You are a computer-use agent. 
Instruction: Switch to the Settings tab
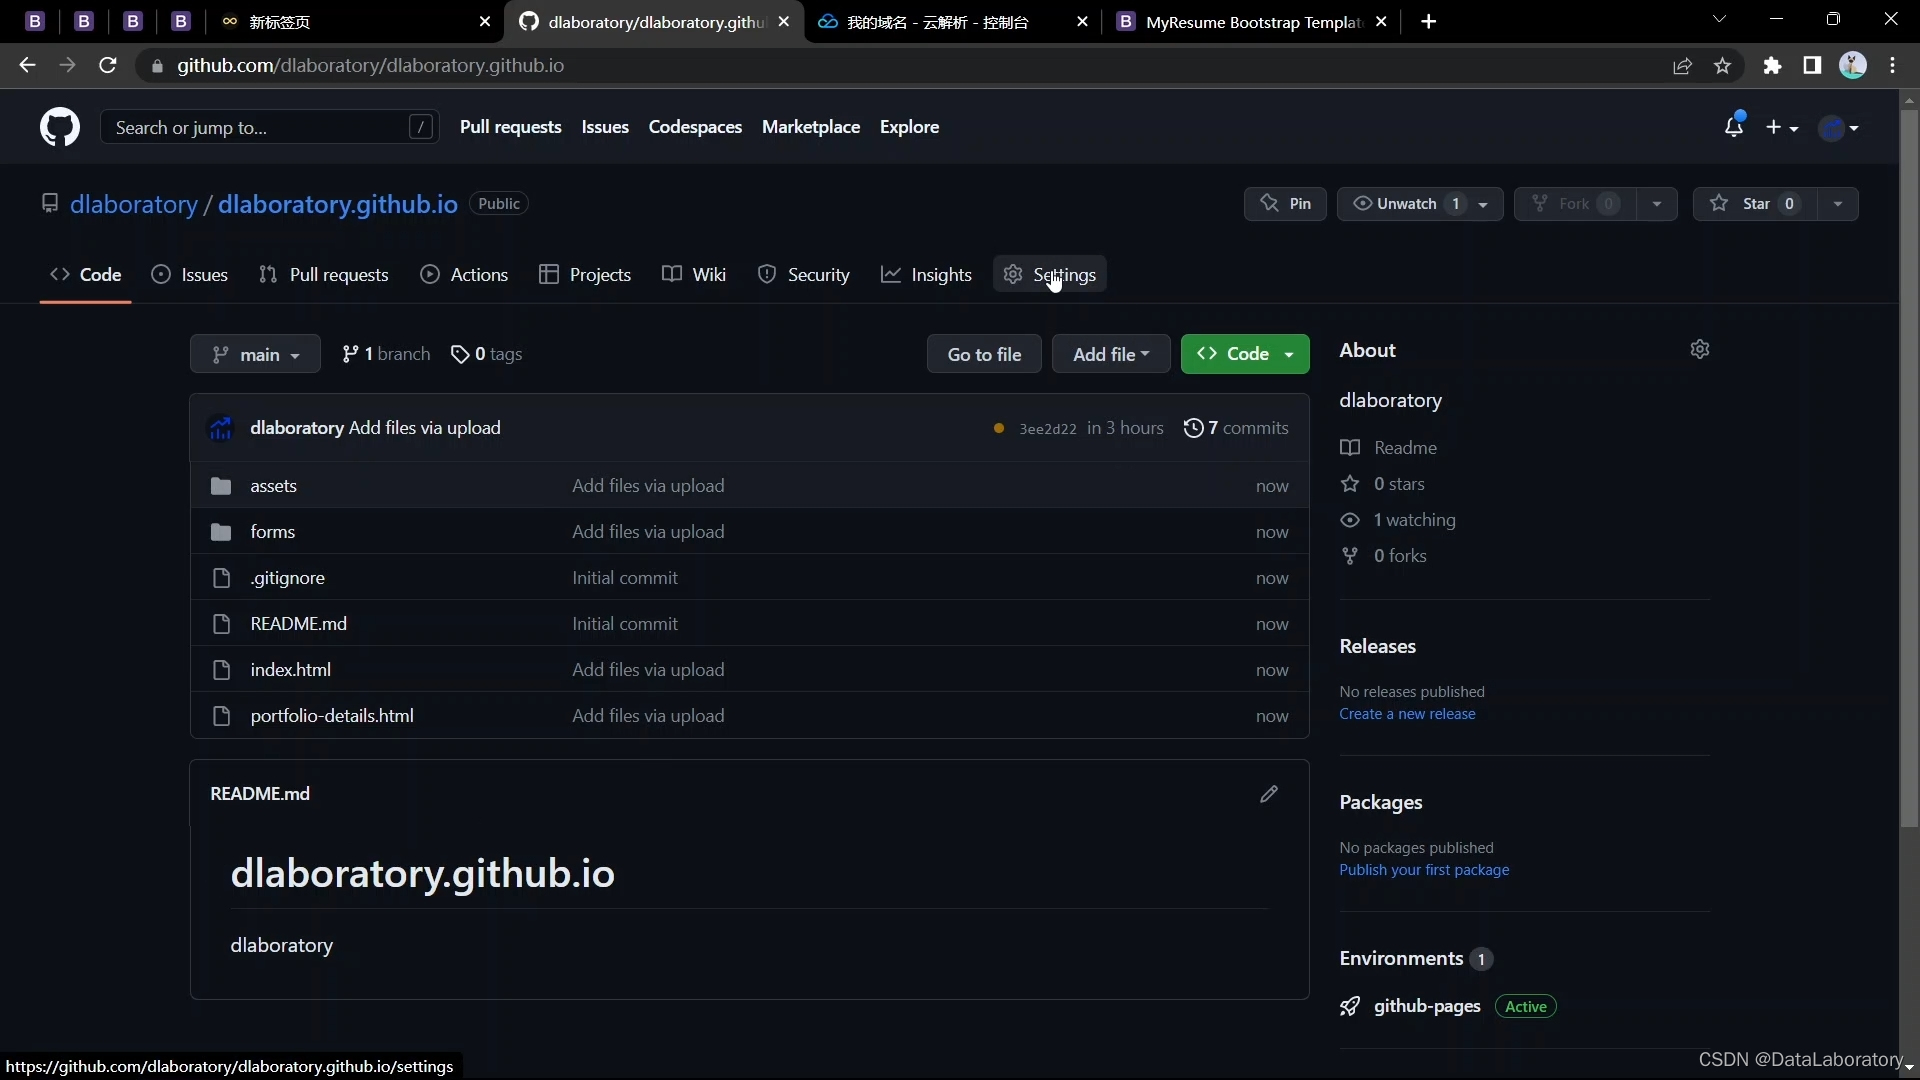pyautogui.click(x=1050, y=275)
